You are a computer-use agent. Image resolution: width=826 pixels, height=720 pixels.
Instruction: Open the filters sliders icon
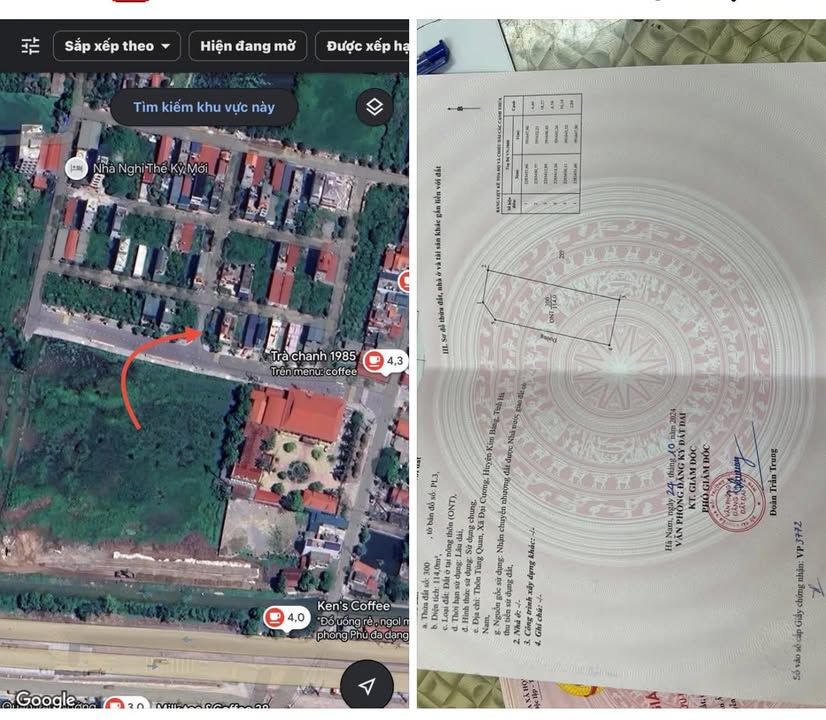pos(31,46)
